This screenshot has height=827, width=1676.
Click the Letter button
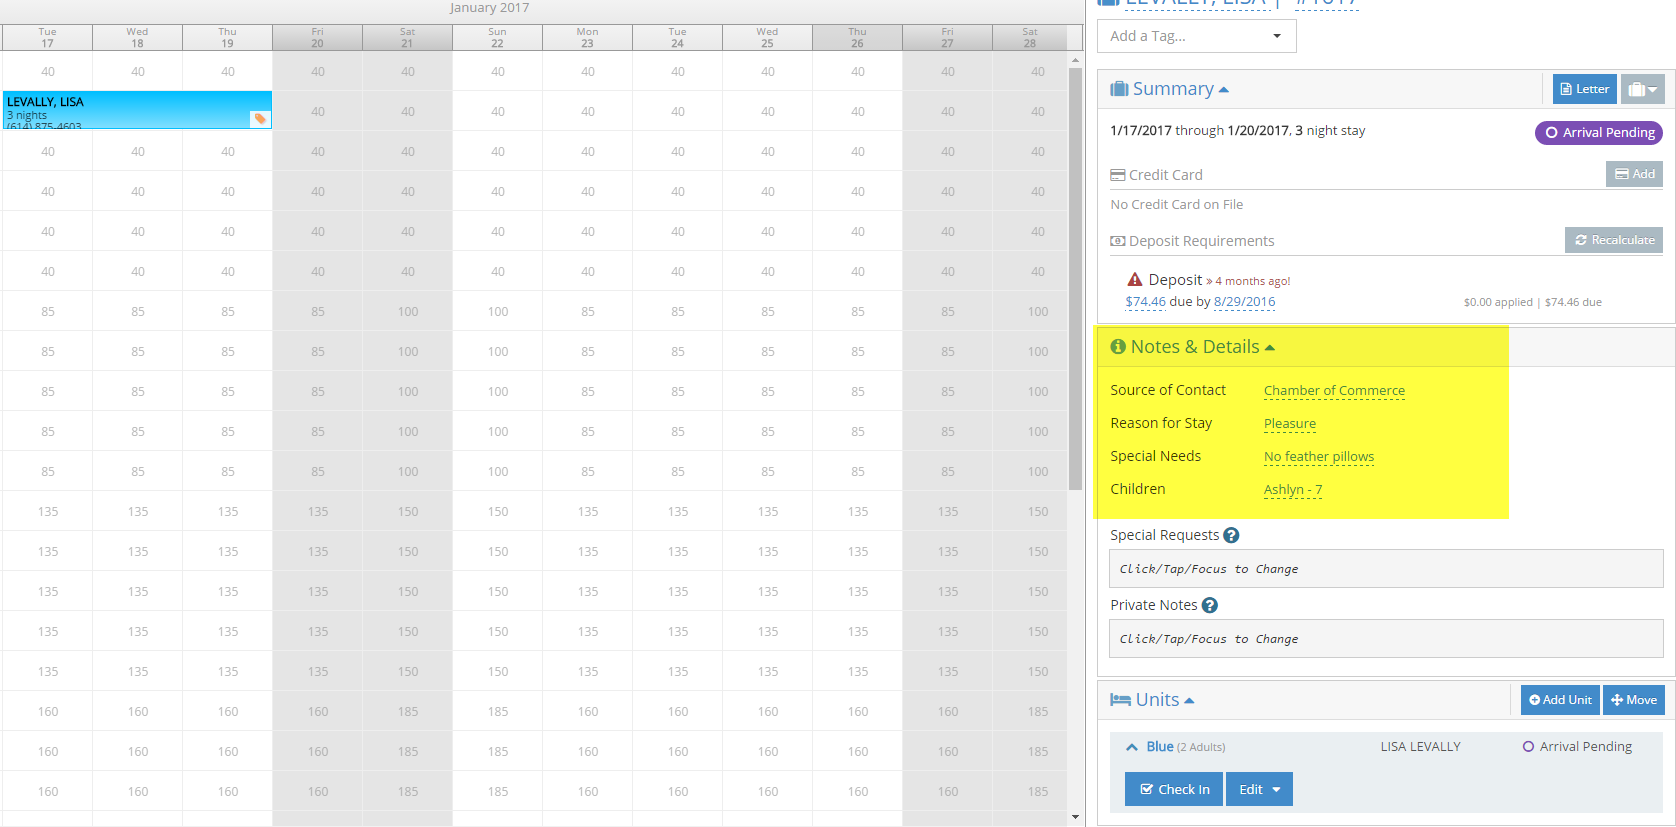[x=1584, y=89]
